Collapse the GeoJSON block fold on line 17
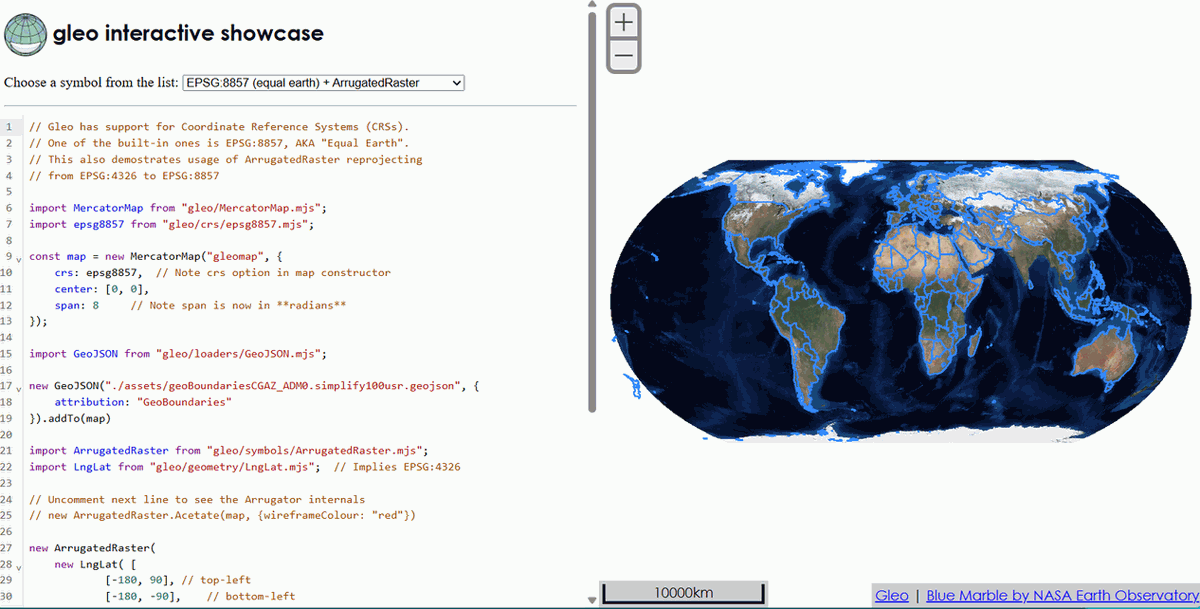The height and width of the screenshot is (609, 1200). click(x=17, y=390)
